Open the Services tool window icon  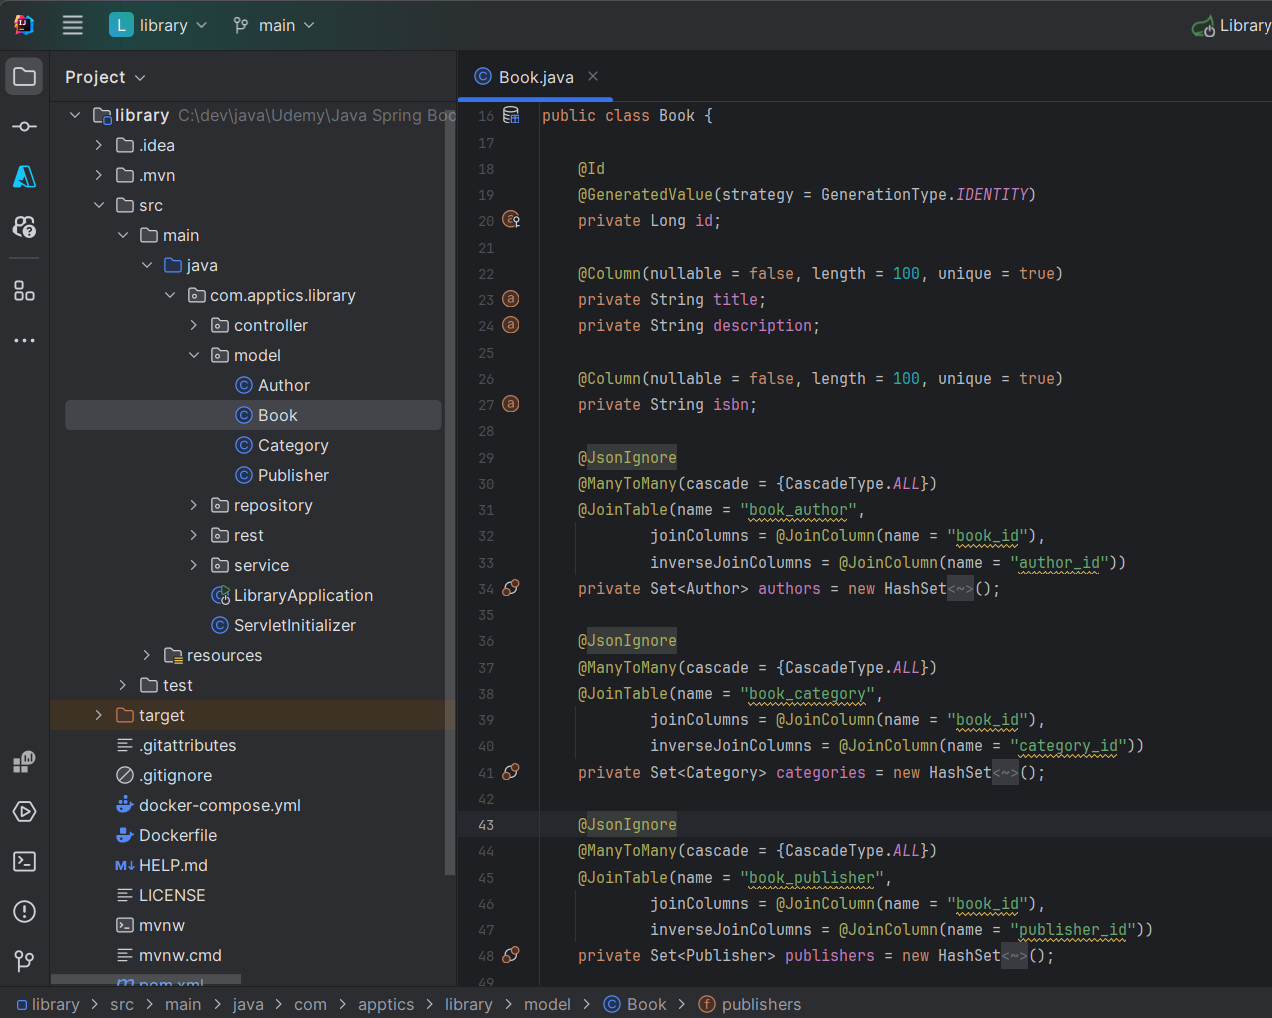click(25, 812)
